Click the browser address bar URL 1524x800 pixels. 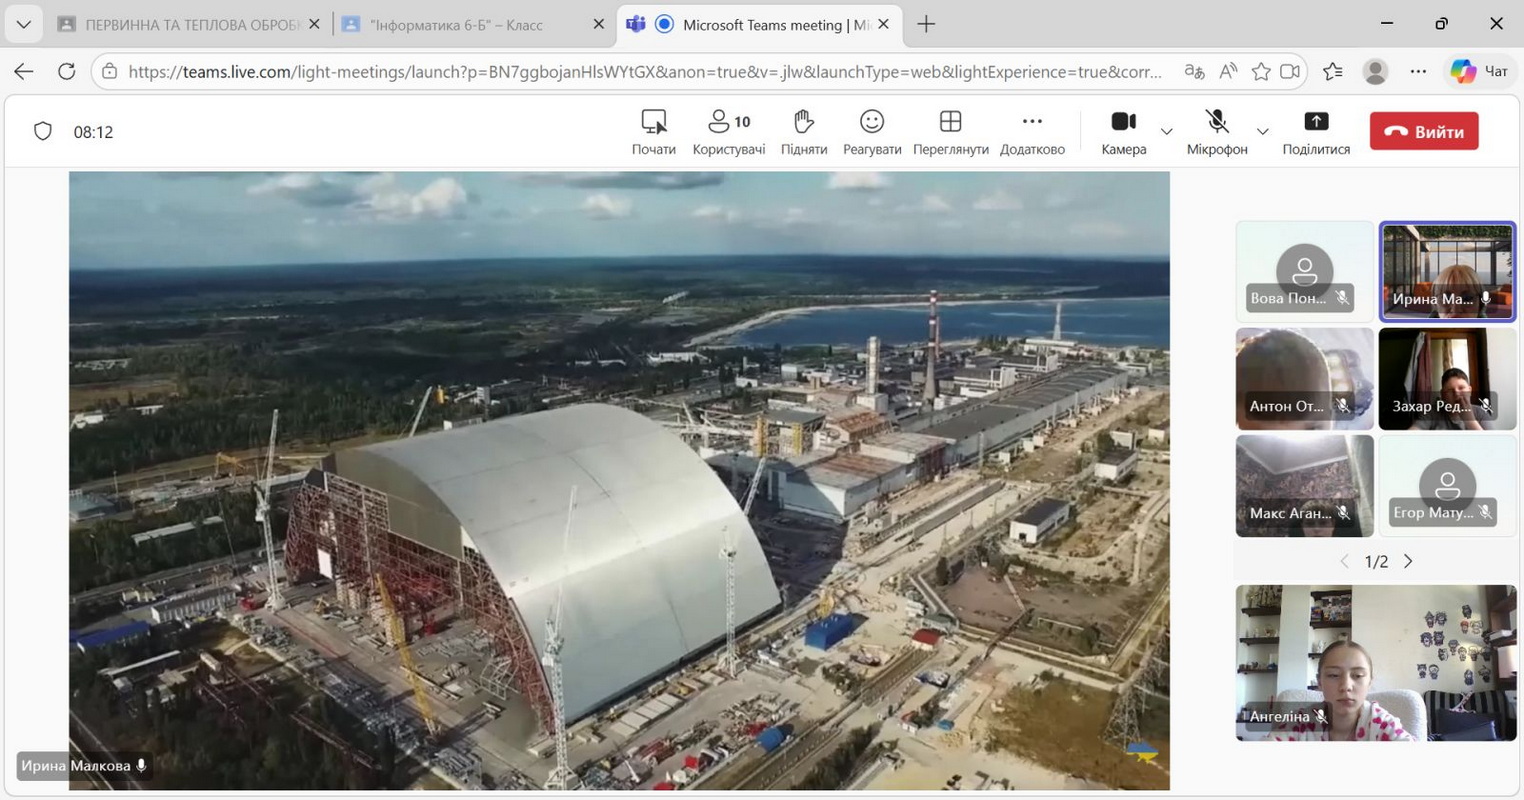coord(640,72)
